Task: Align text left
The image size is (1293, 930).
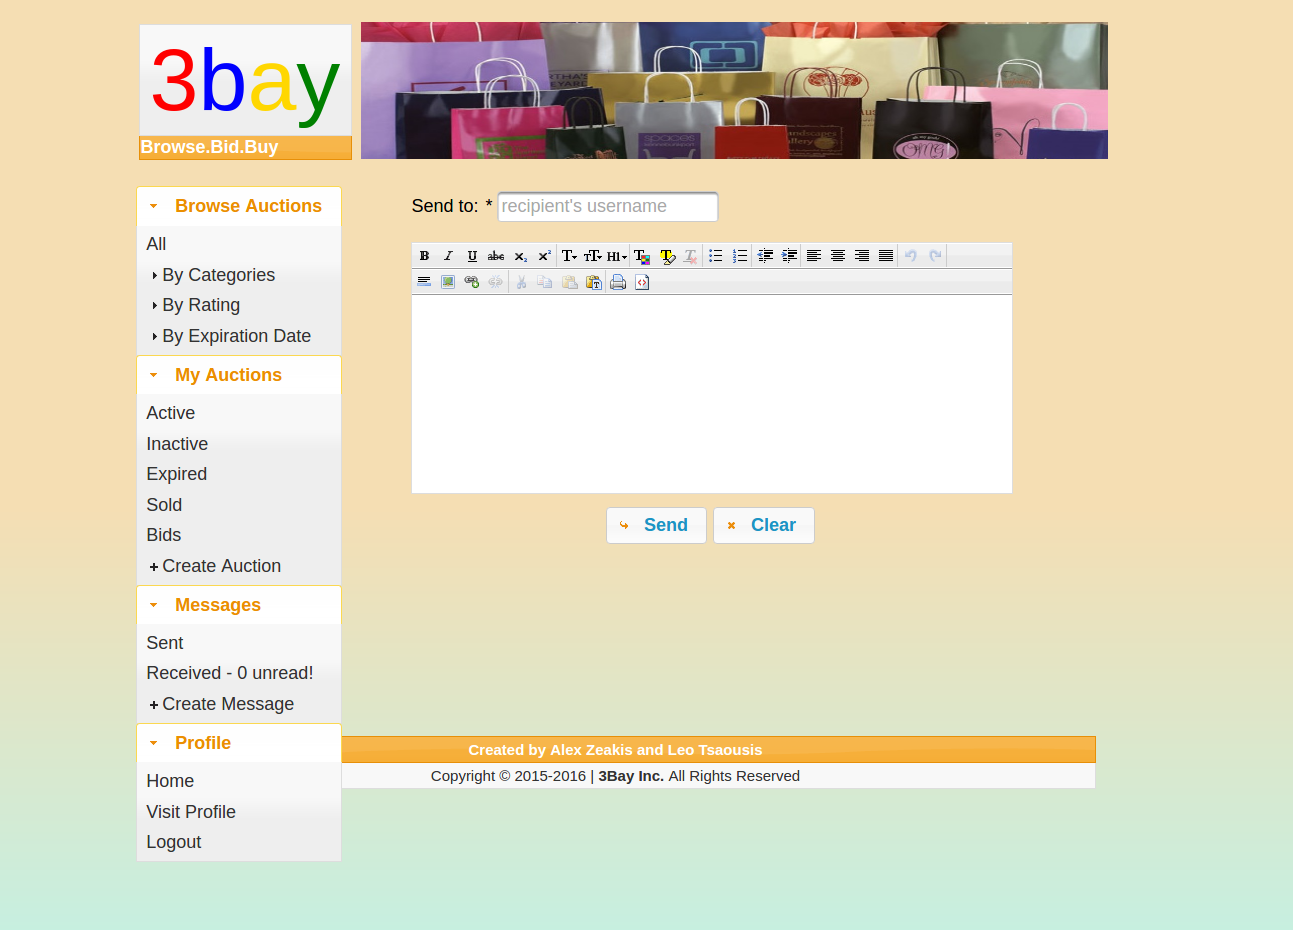Action: tap(814, 256)
